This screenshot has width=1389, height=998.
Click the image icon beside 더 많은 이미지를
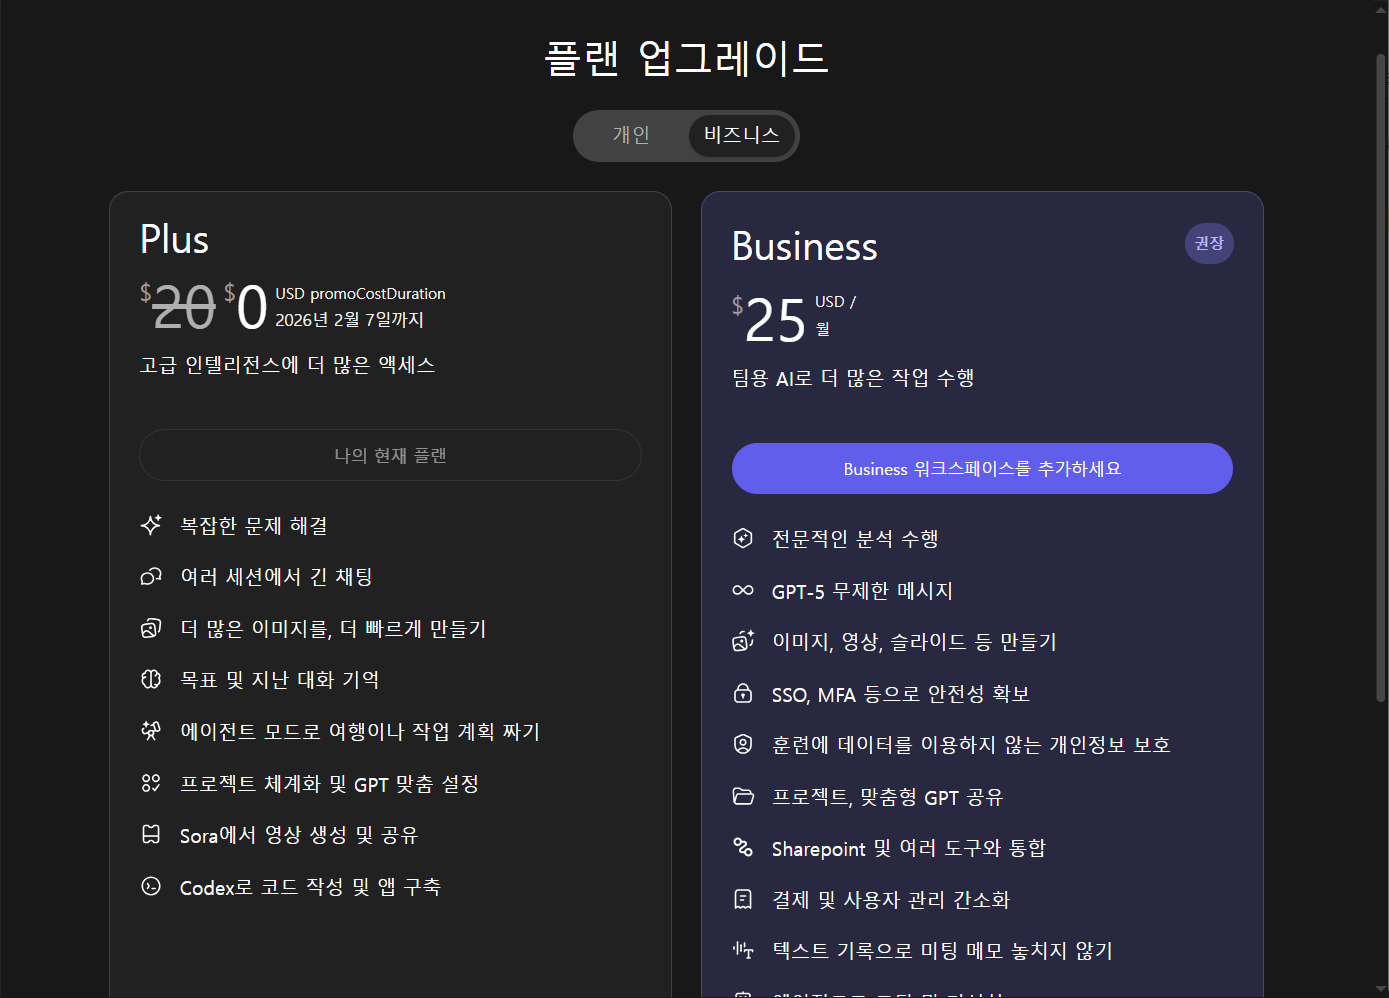click(151, 628)
